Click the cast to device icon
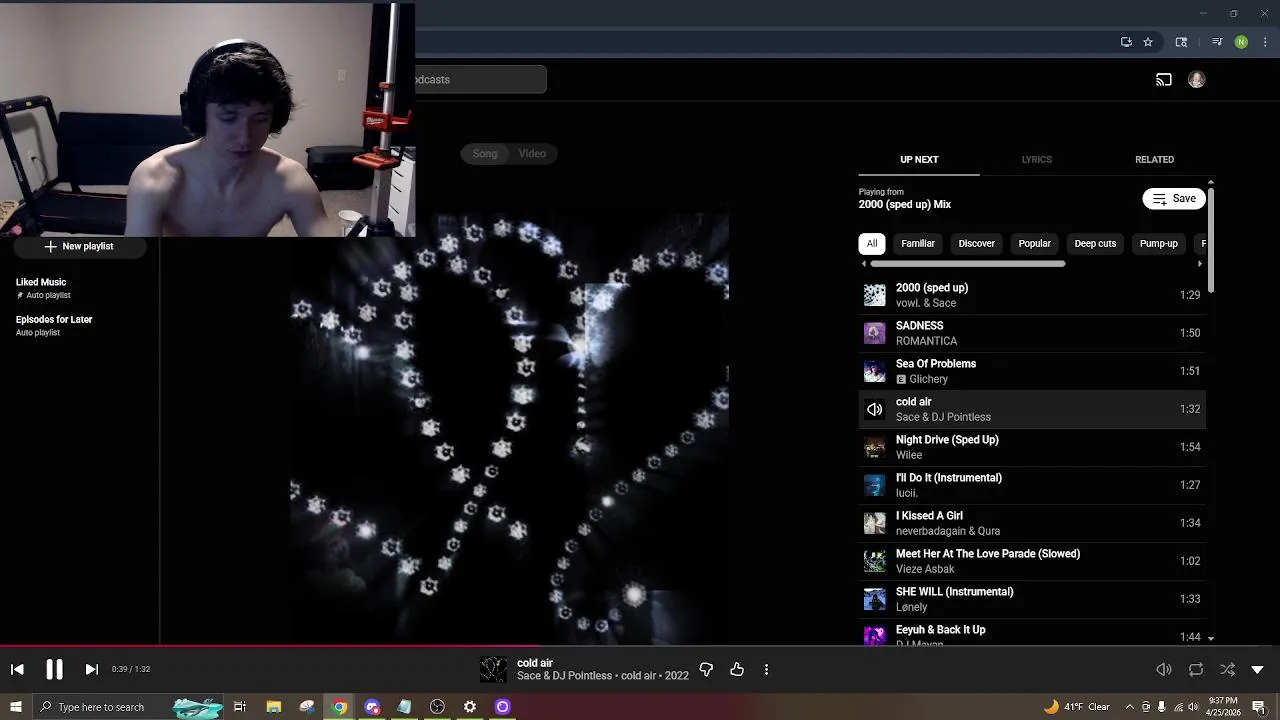 coord(1164,80)
